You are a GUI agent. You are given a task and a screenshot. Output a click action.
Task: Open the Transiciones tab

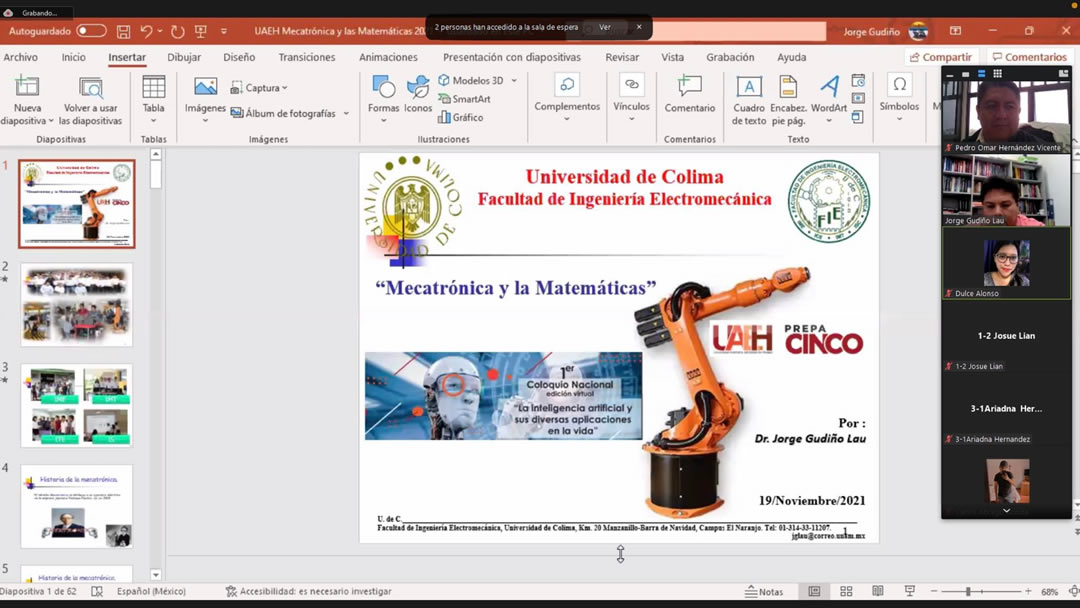pyautogui.click(x=307, y=57)
